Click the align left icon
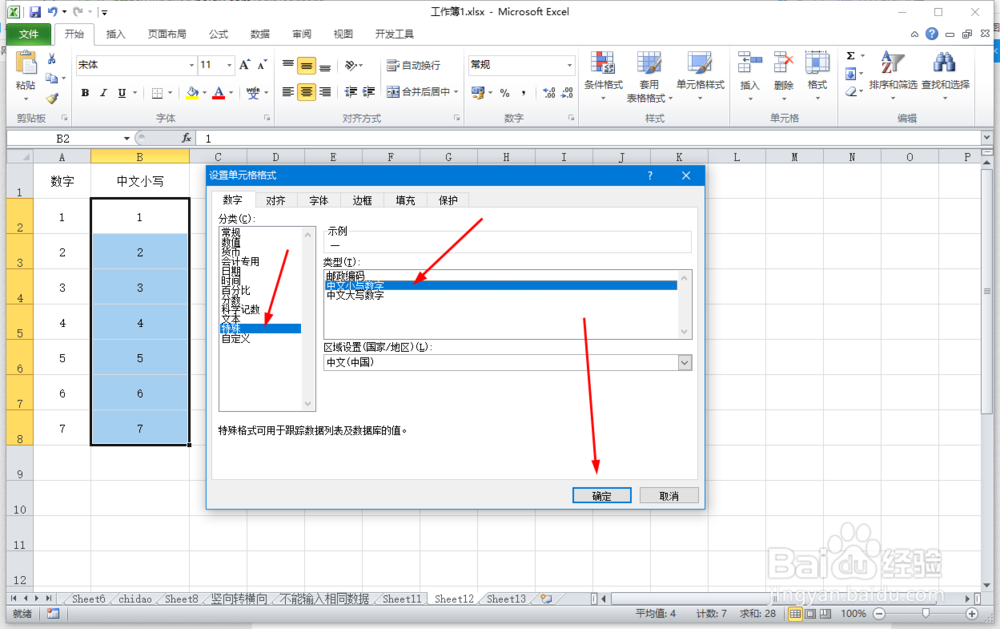Screen dimensions: 1000x629 point(288,92)
